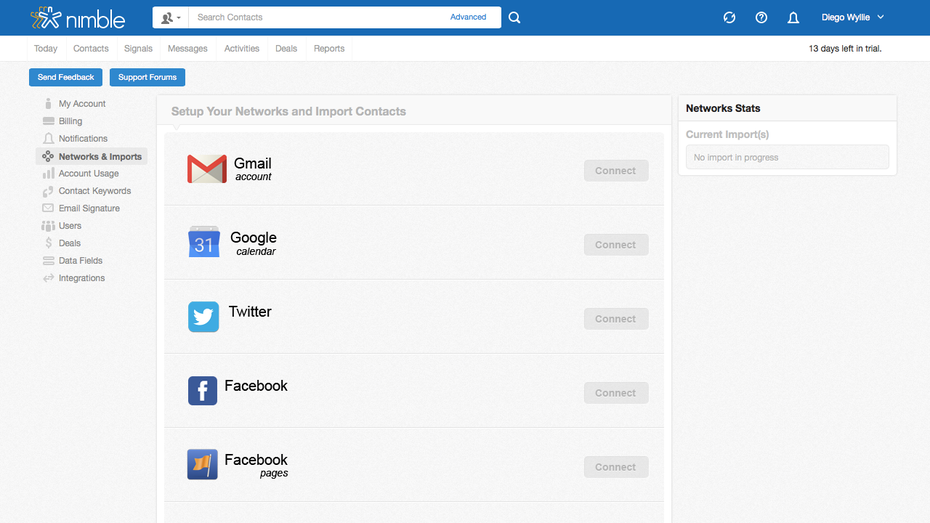Click the Facebook pages label

tap(256, 465)
